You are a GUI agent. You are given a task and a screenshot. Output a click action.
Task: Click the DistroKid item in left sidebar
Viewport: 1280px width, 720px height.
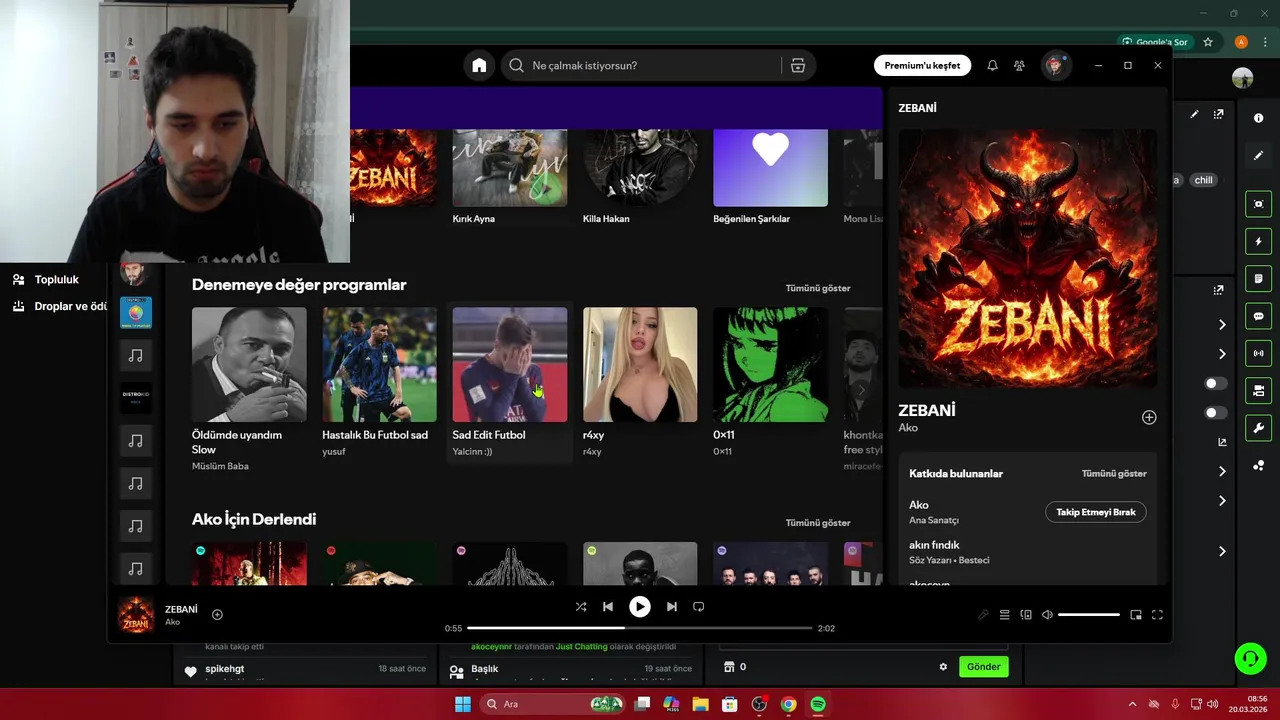click(136, 397)
